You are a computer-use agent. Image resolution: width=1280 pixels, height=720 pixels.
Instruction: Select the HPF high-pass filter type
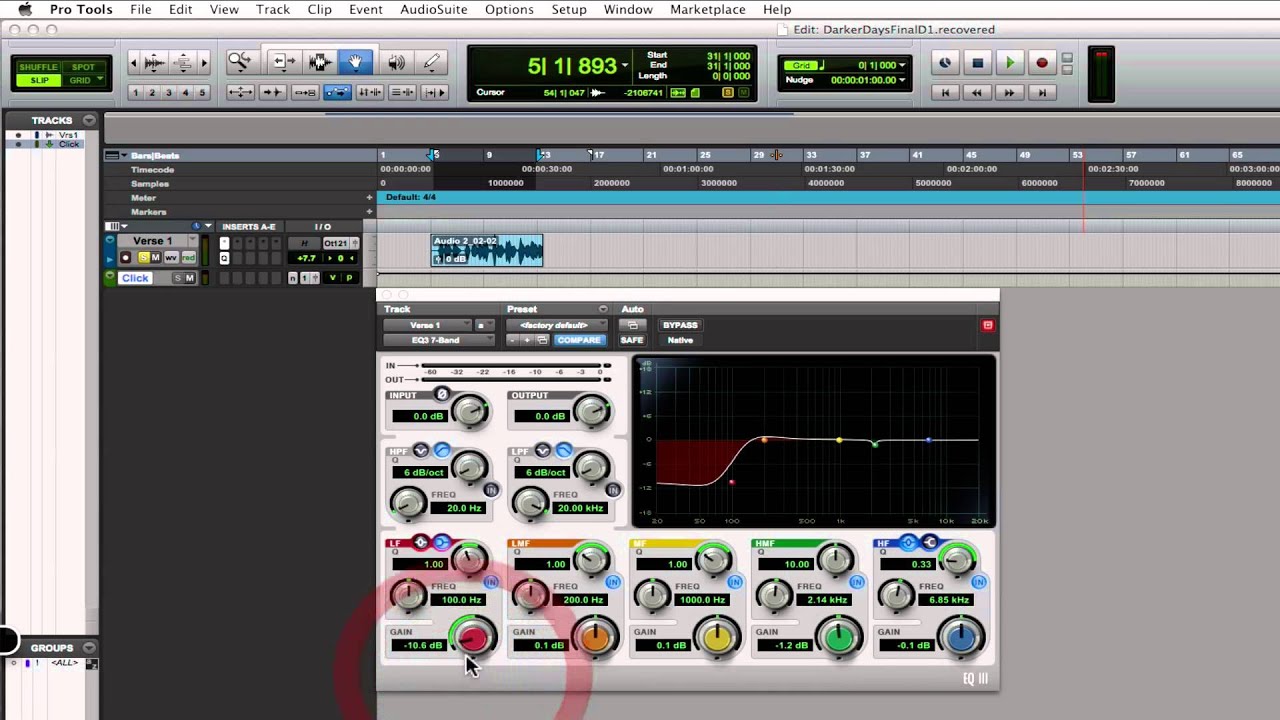[442, 451]
